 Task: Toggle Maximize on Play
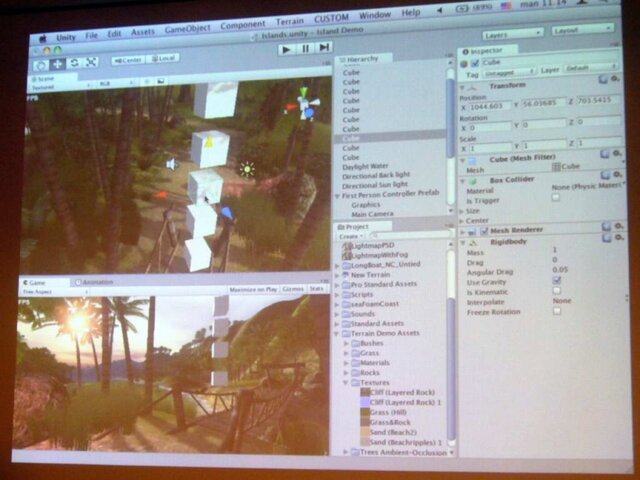(253, 289)
